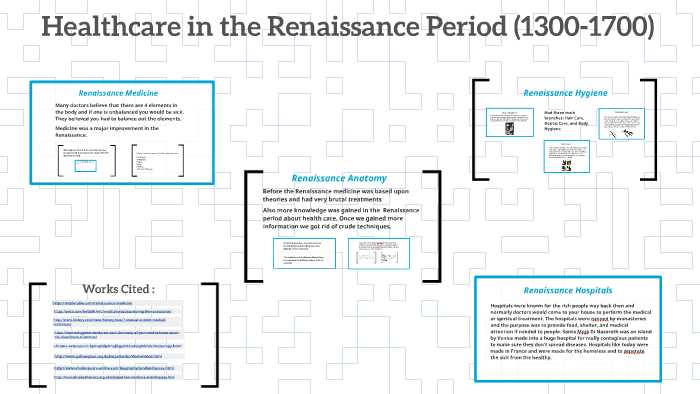Image resolution: width=700 pixels, height=394 pixels.
Task: Select the 'Renaissance Hospitals' heading
Action: pyautogui.click(x=568, y=290)
